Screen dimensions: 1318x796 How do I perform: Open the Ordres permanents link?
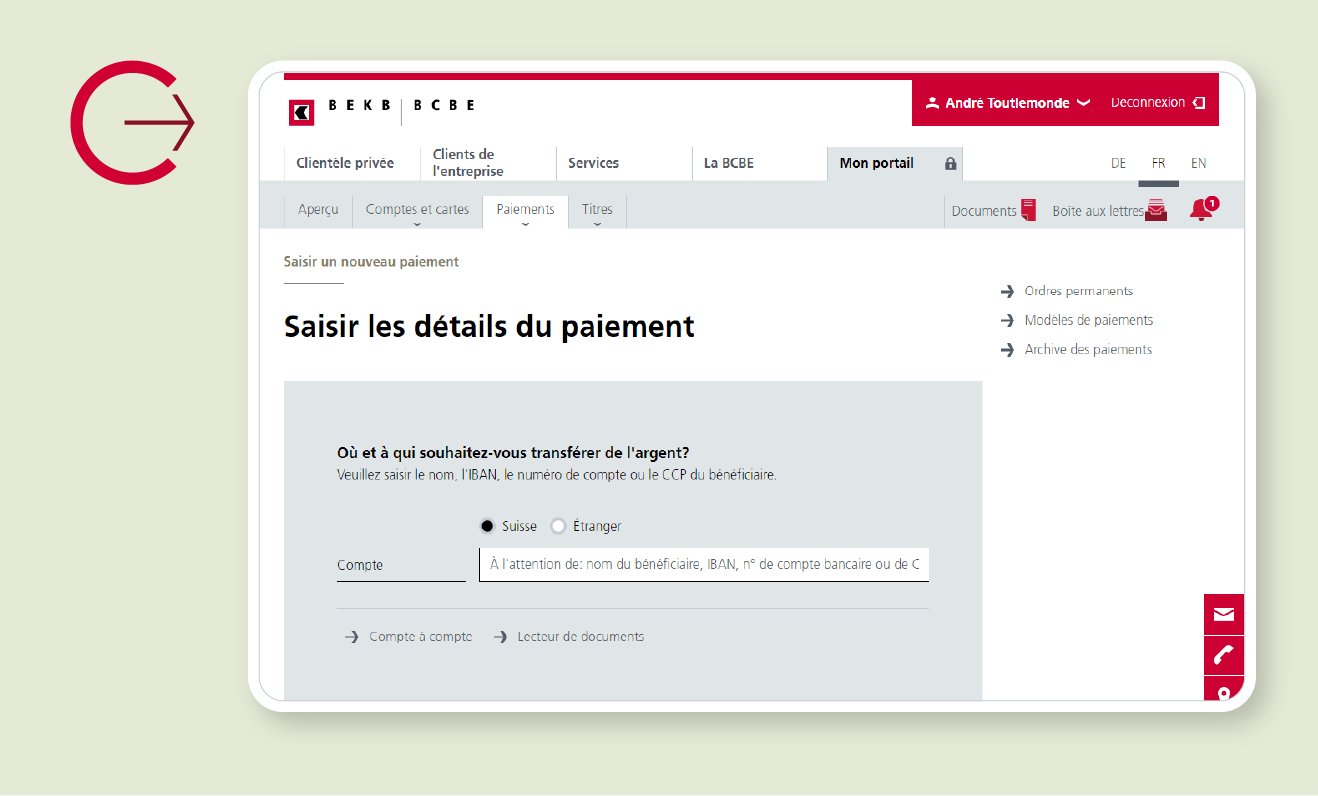tap(1078, 291)
